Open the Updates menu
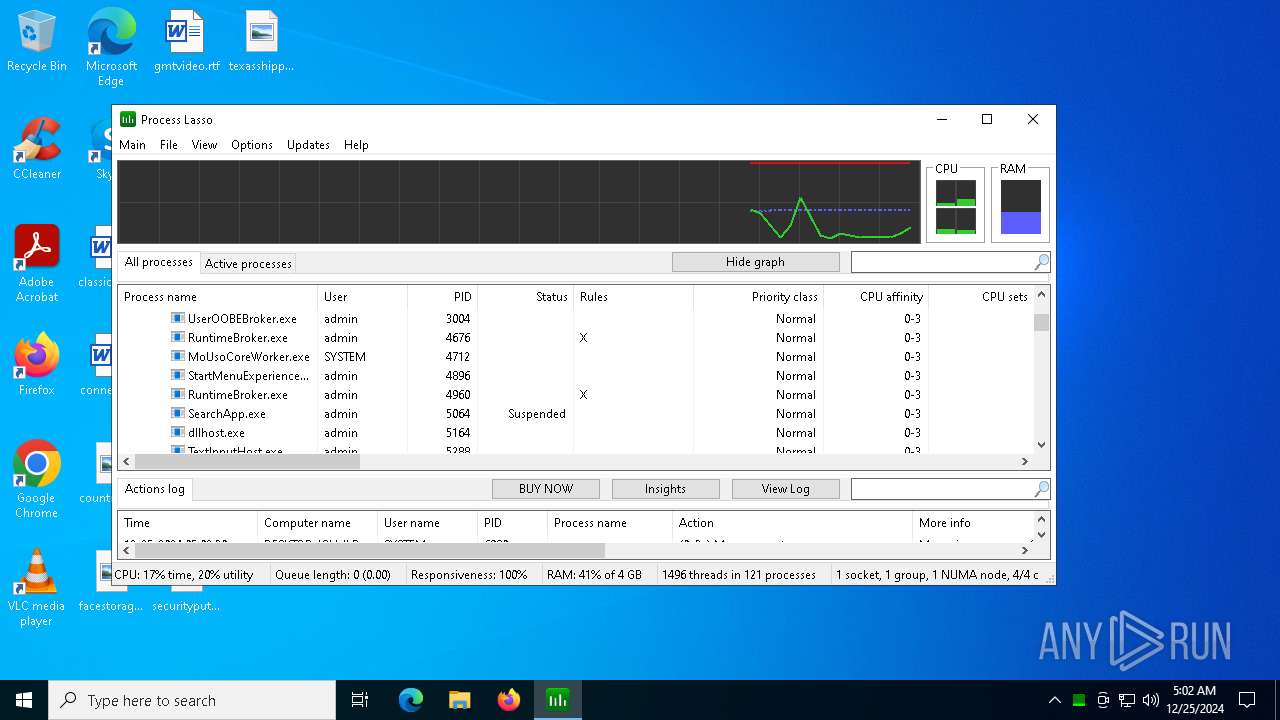Image resolution: width=1280 pixels, height=720 pixels. pyautogui.click(x=308, y=145)
